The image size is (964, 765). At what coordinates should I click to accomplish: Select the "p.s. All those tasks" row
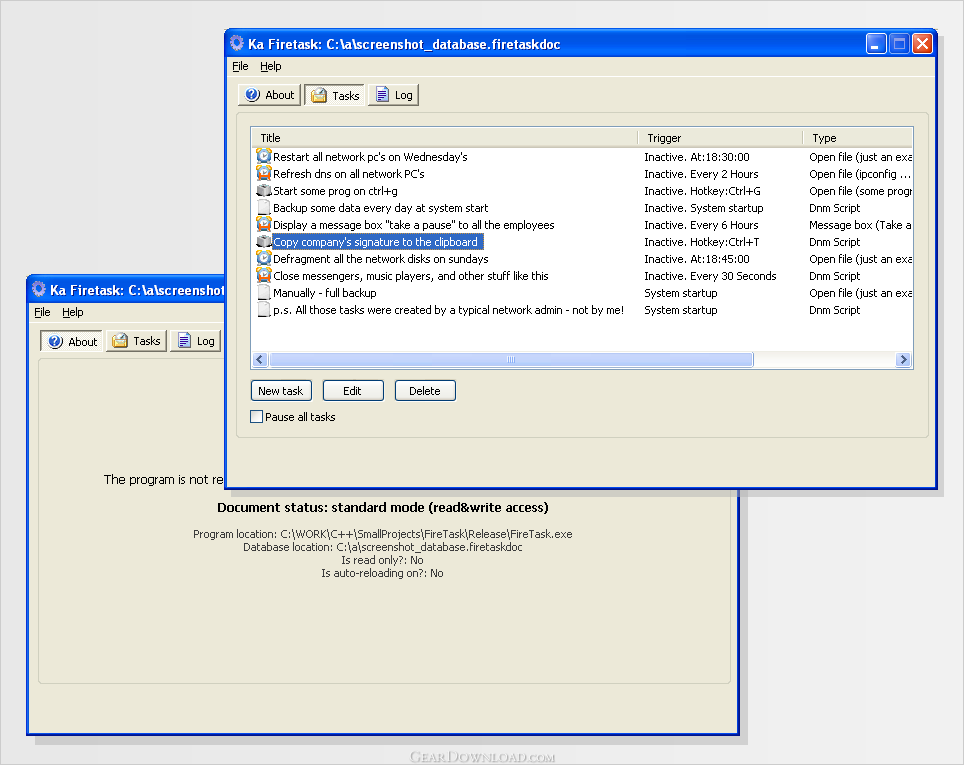448,310
